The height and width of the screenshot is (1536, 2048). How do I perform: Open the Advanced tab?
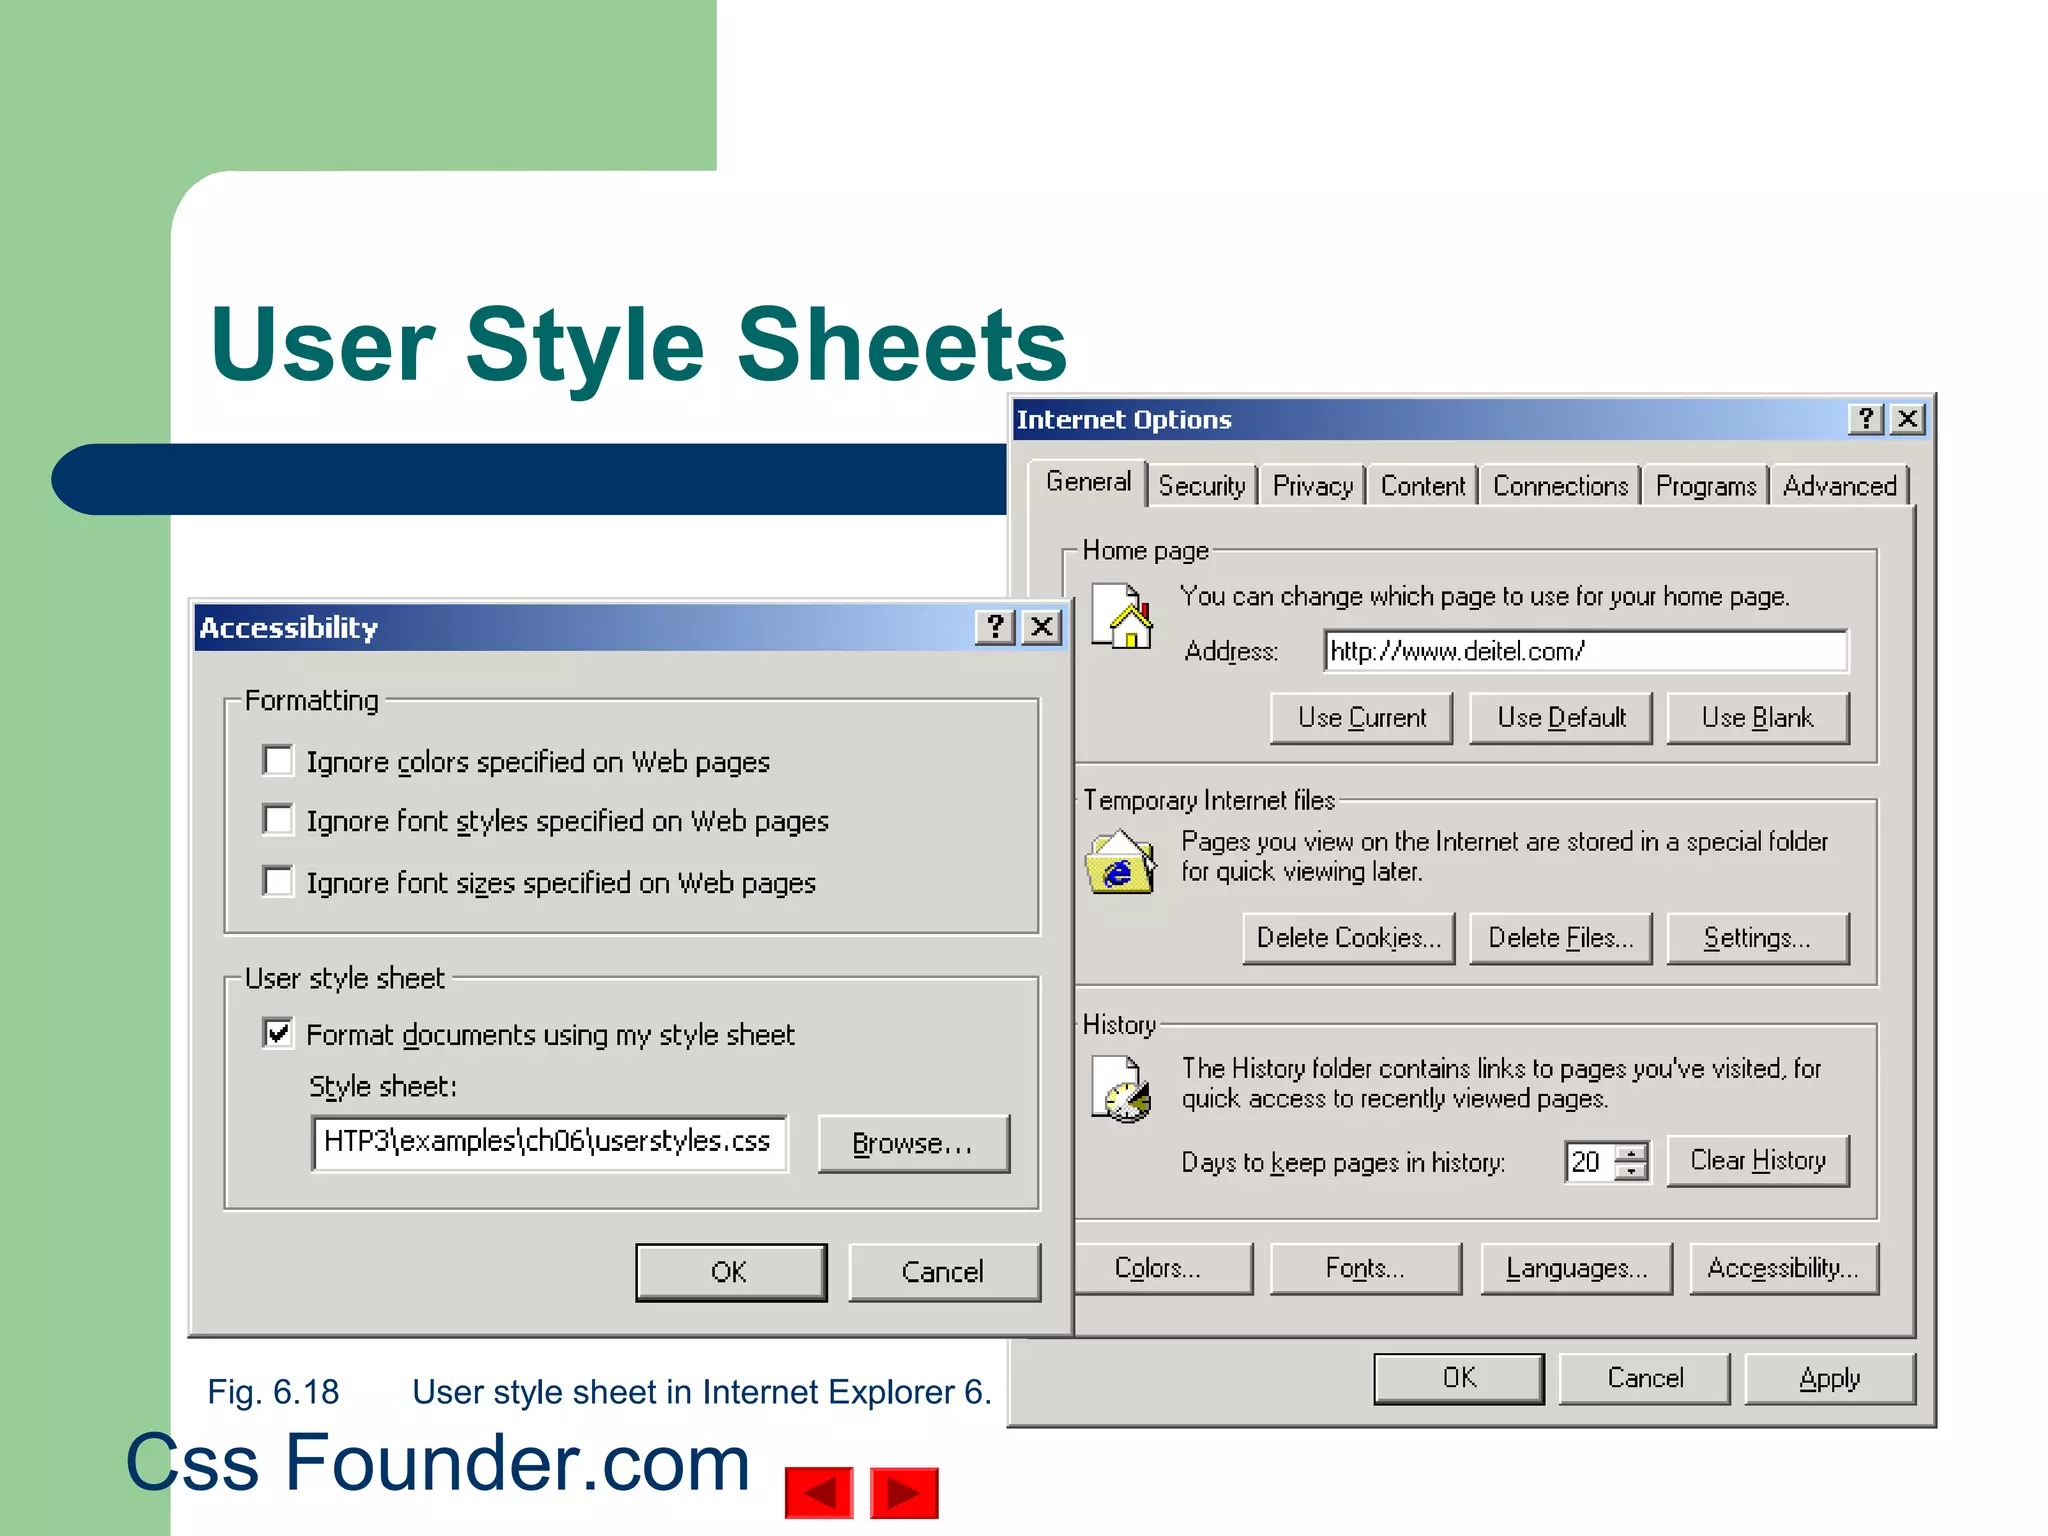(1839, 486)
